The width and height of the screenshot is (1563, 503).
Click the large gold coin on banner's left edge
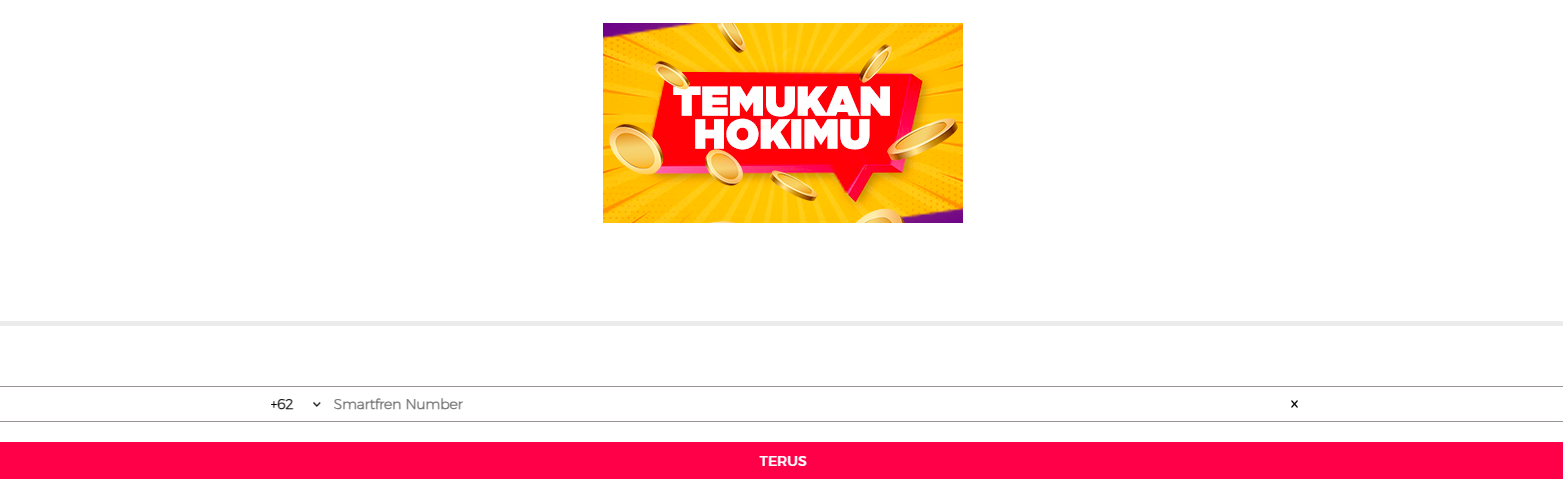click(x=636, y=148)
